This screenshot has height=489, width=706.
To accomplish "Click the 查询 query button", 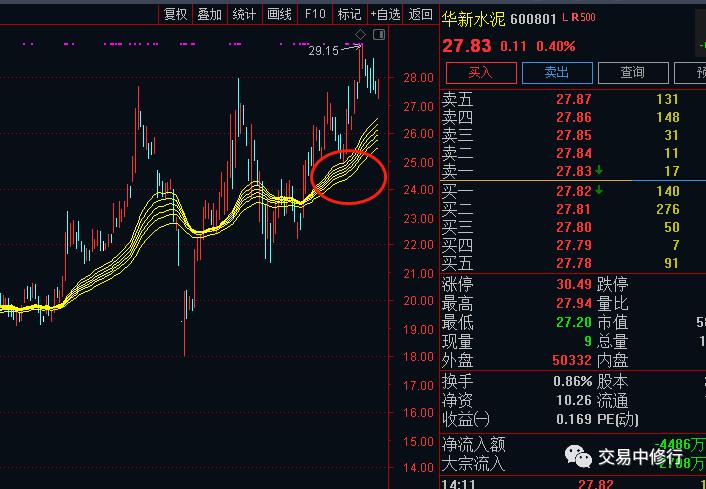I will pos(633,72).
